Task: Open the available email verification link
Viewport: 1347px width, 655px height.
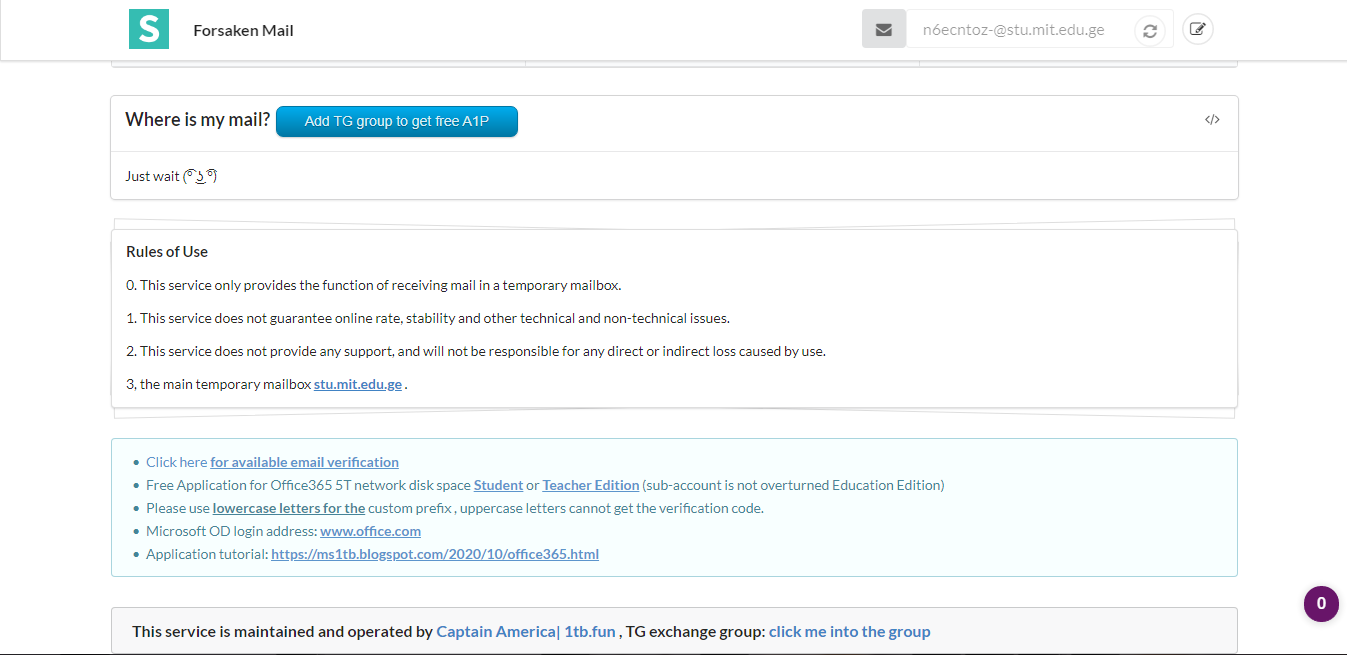Action: point(304,462)
